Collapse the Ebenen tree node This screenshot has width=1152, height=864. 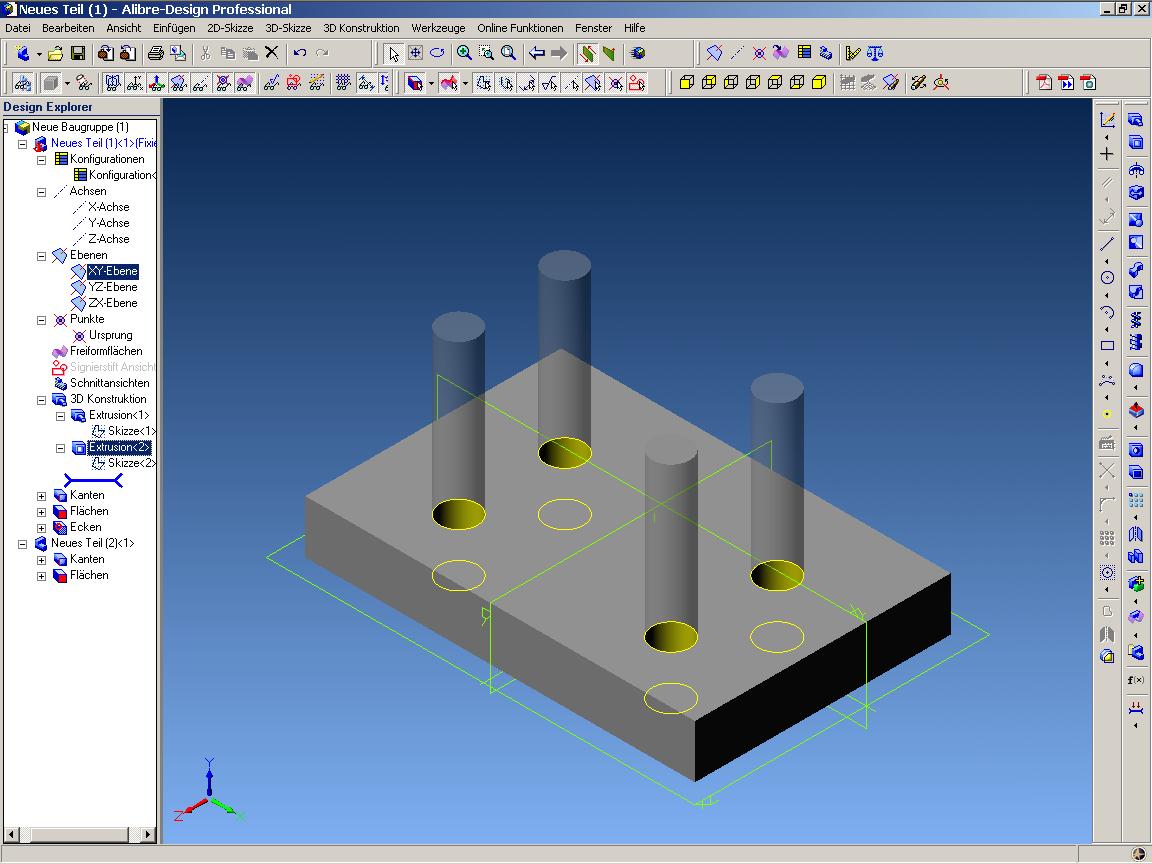click(42, 256)
